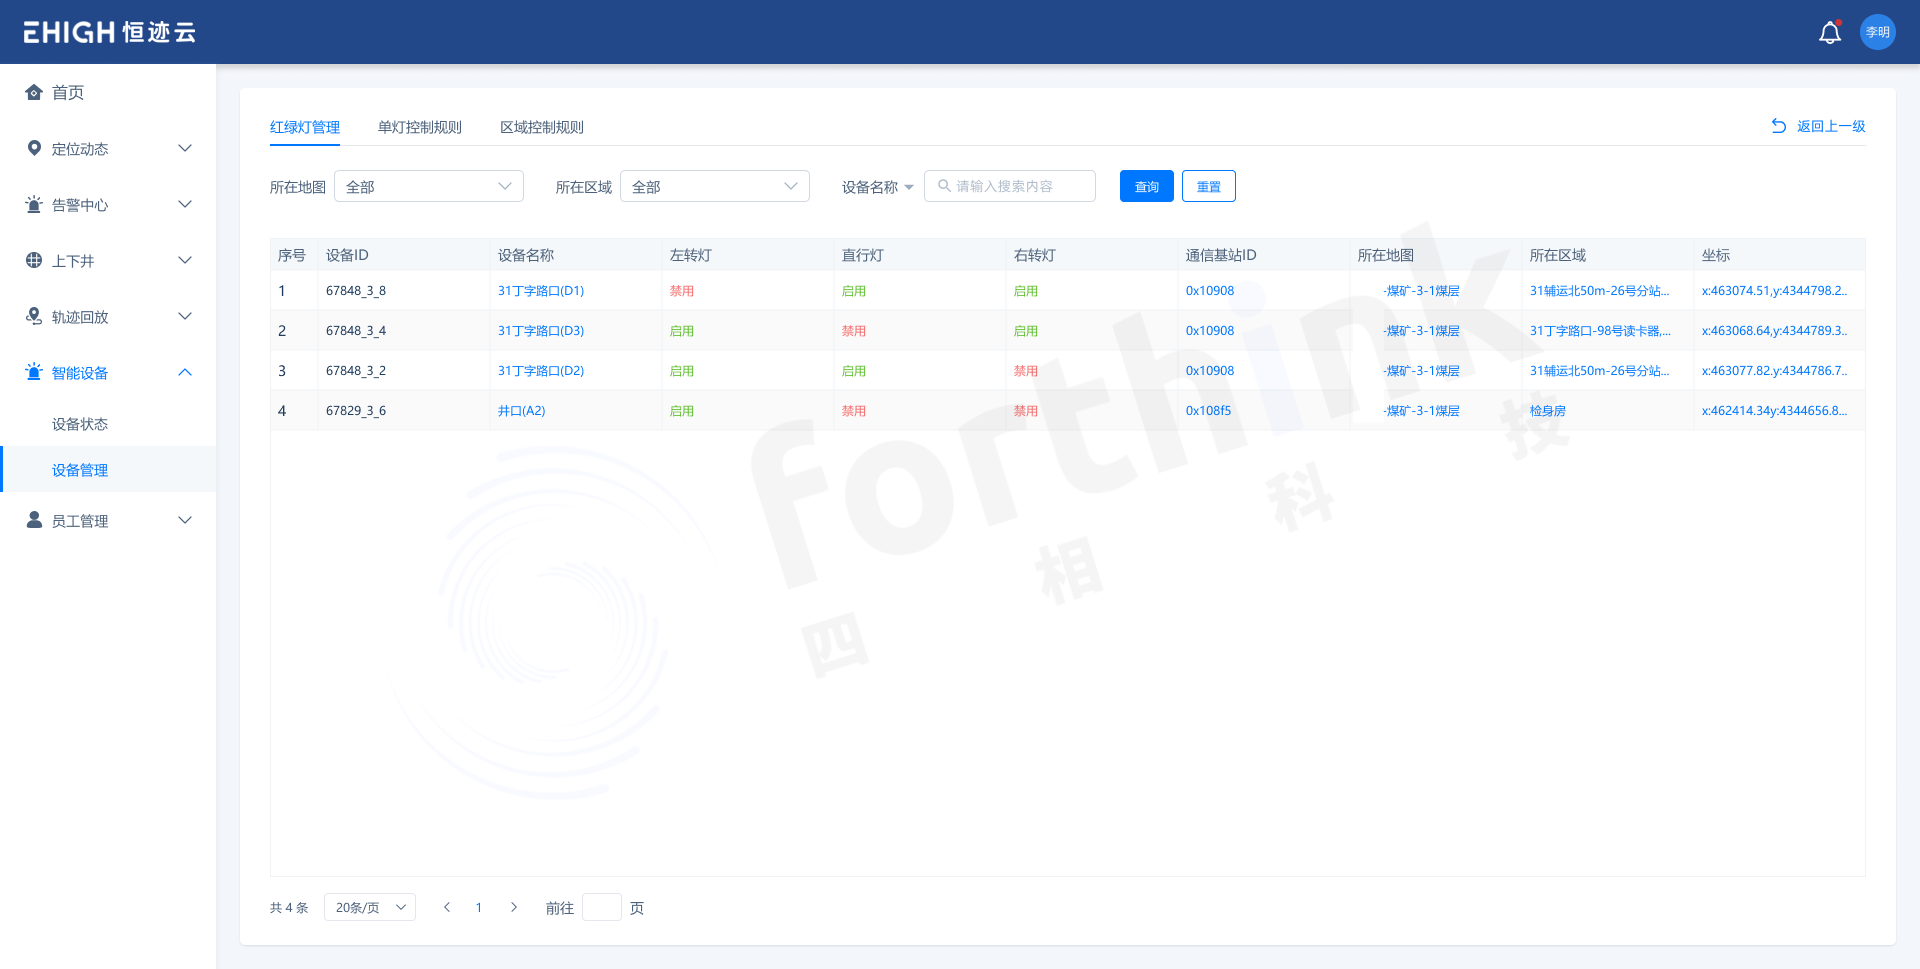Open the 设备名称 search type selector
This screenshot has height=969, width=1920.
(877, 187)
